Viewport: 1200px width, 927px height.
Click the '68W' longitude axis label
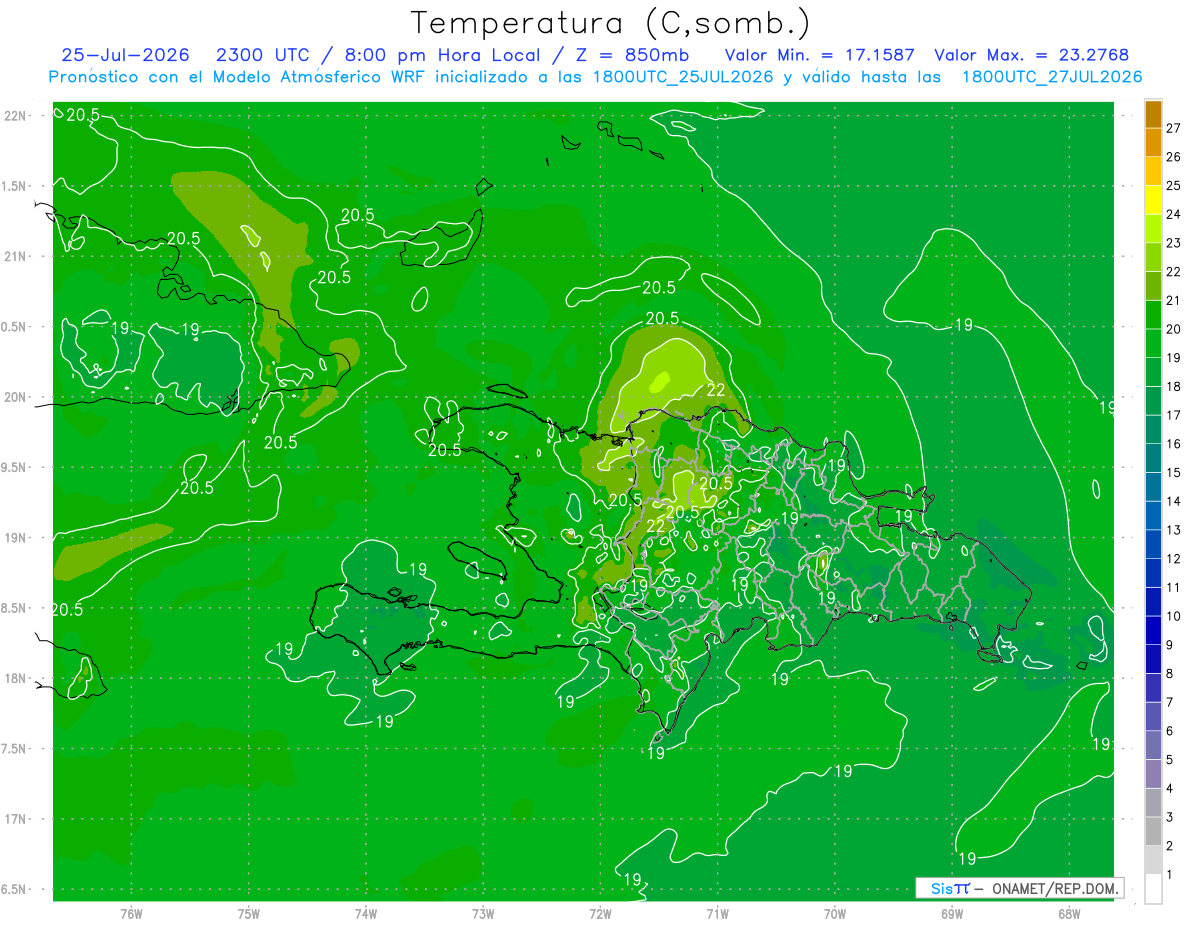tap(1068, 913)
